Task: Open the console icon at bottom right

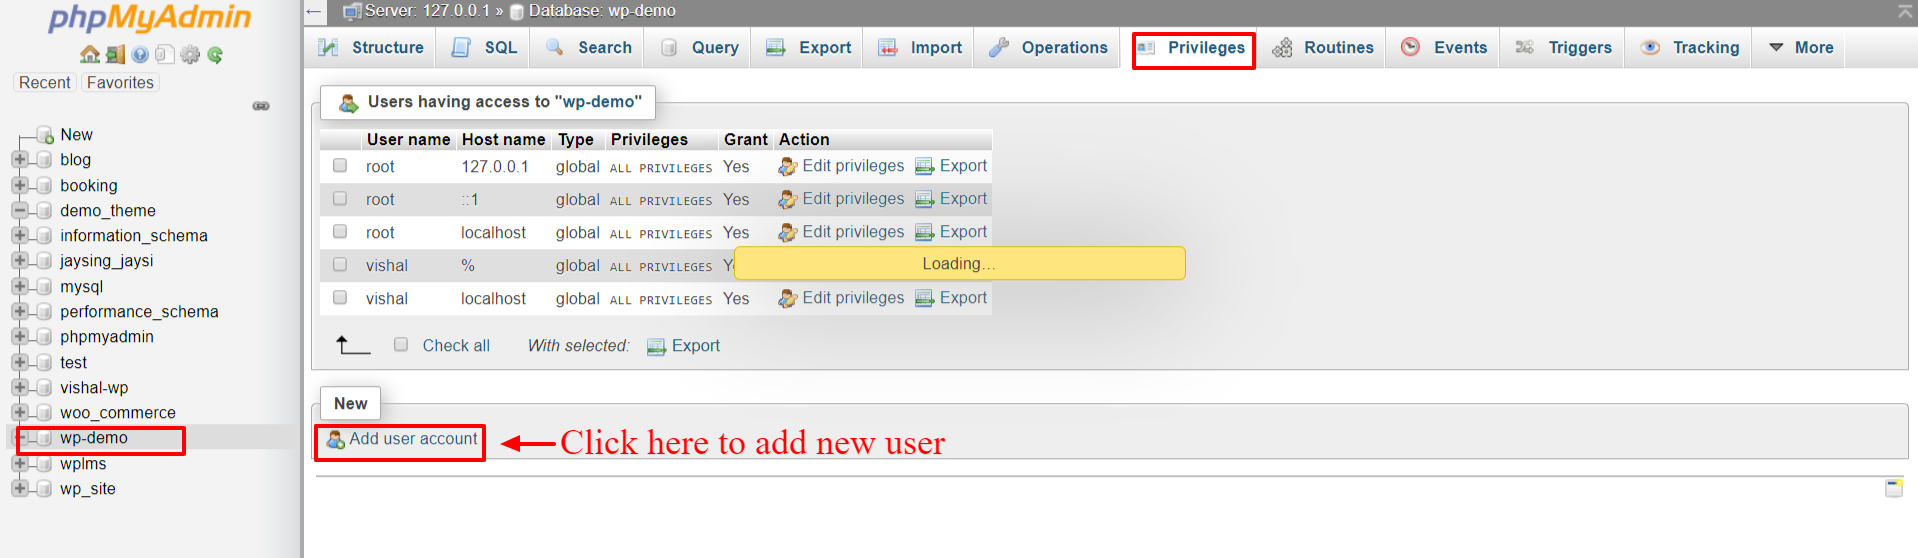Action: (x=1894, y=488)
